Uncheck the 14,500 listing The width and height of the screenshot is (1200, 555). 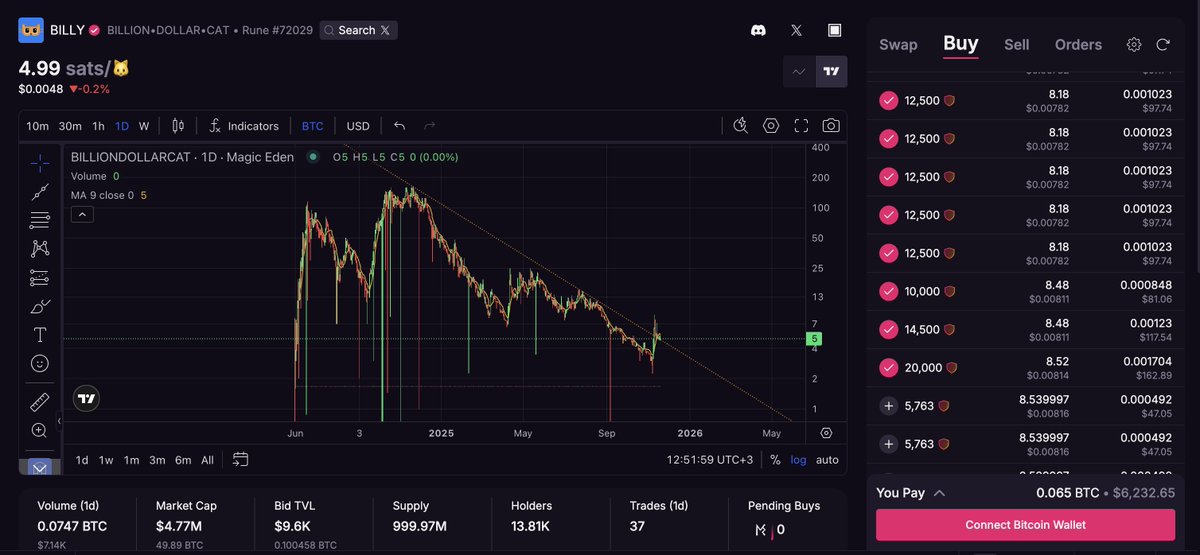click(x=888, y=329)
